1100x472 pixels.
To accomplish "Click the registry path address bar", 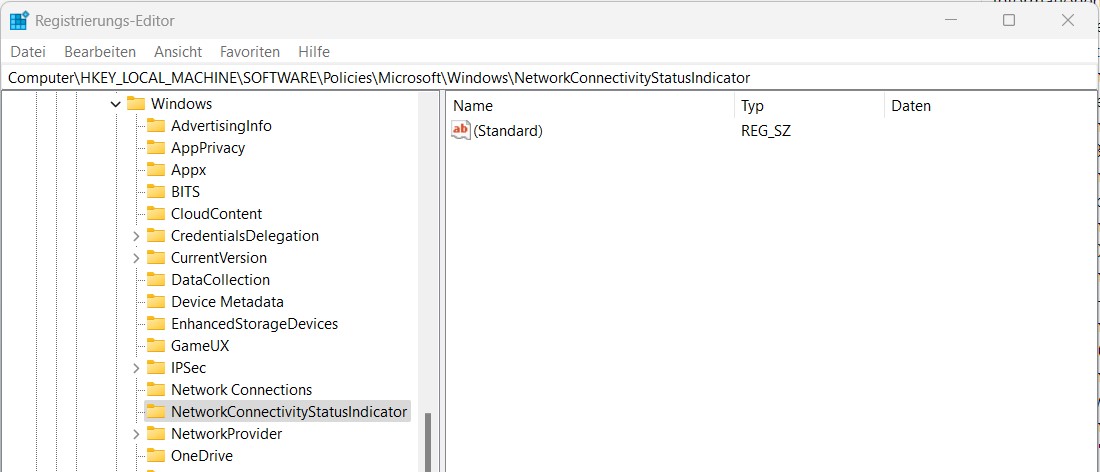I will point(550,77).
